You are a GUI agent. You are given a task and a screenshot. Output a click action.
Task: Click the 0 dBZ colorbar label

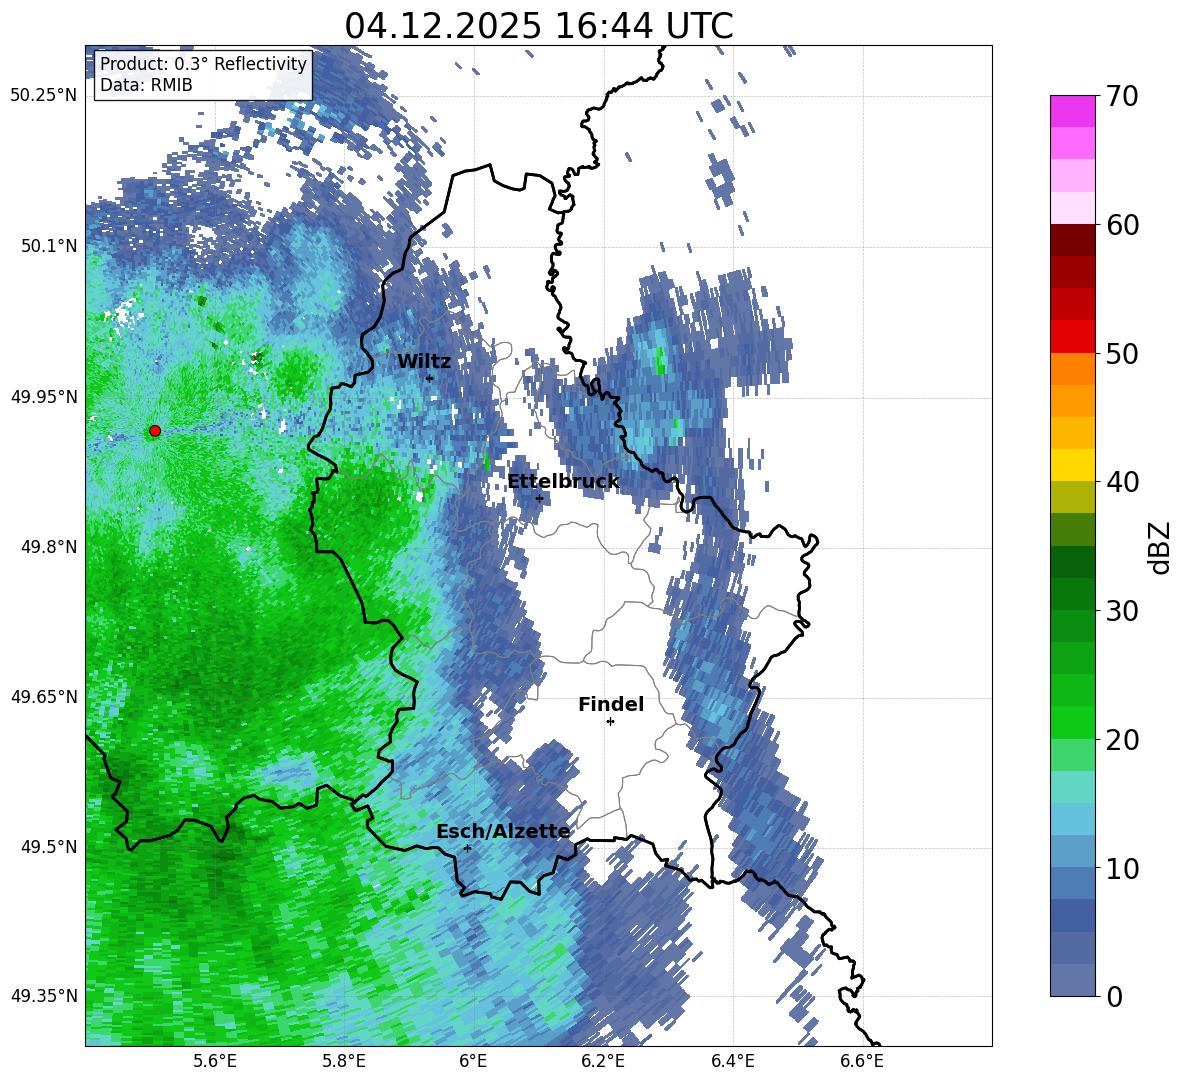point(1114,996)
